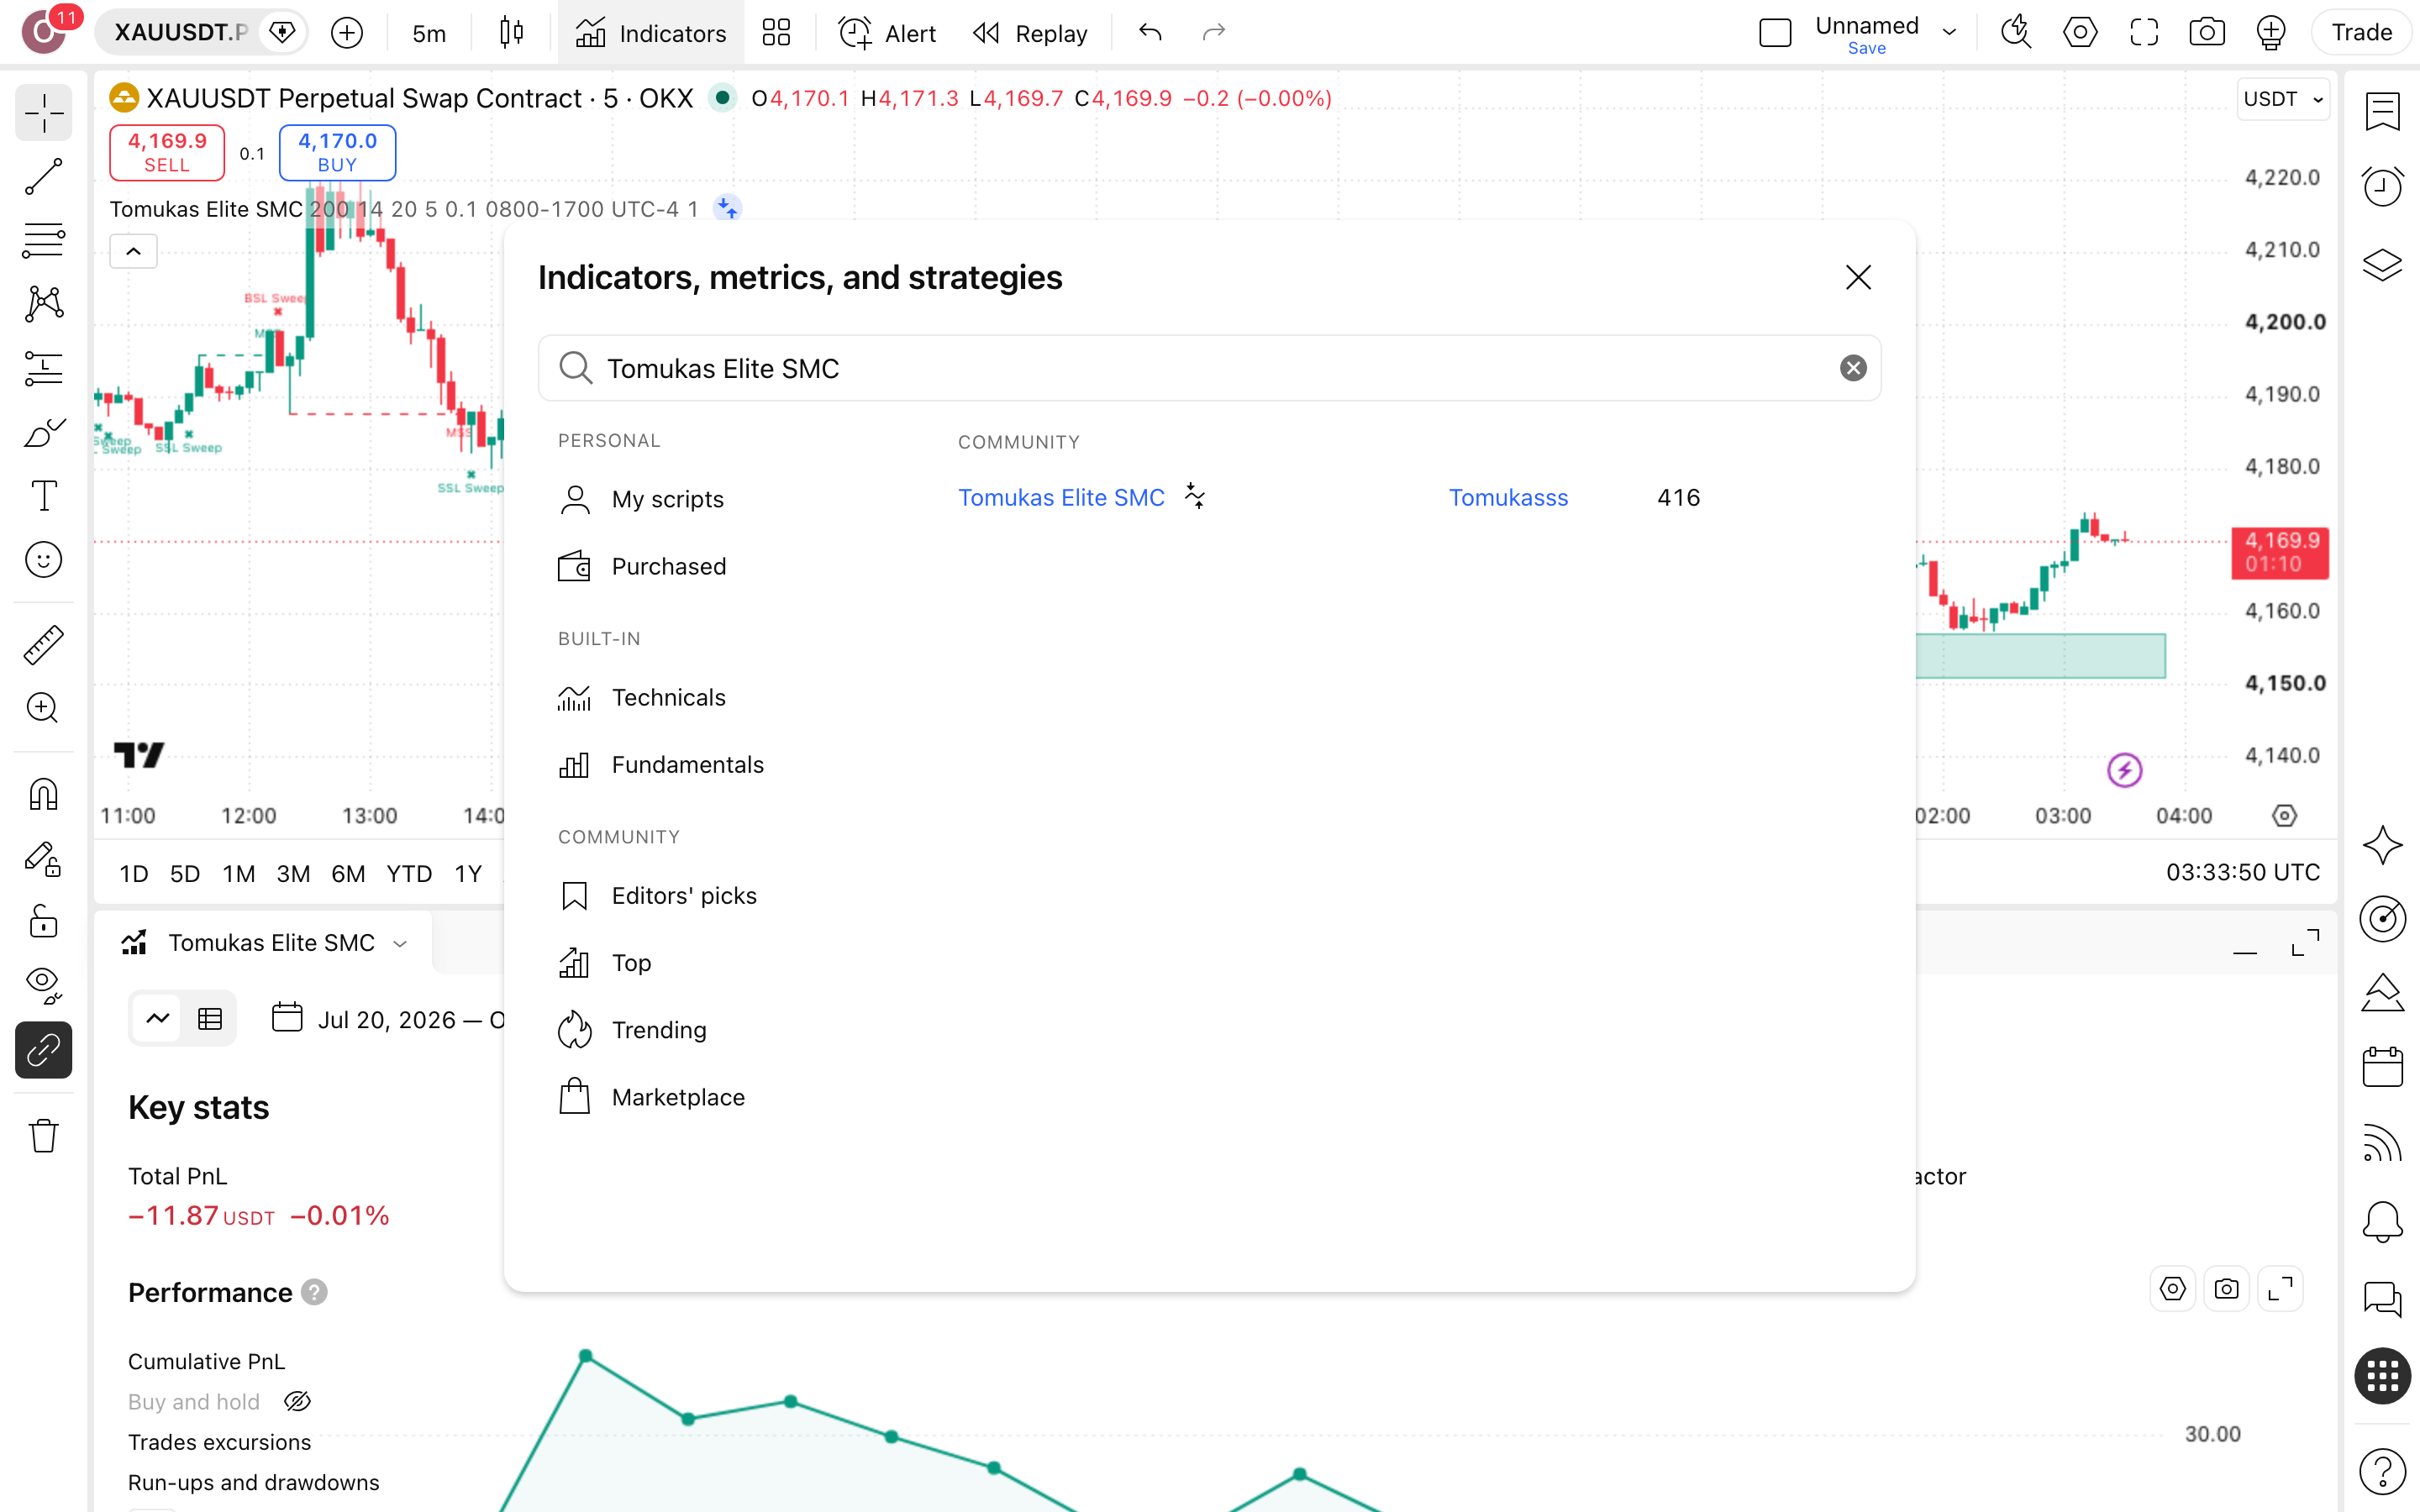Select the trend line drawing tool
The height and width of the screenshot is (1512, 2420).
click(x=43, y=176)
